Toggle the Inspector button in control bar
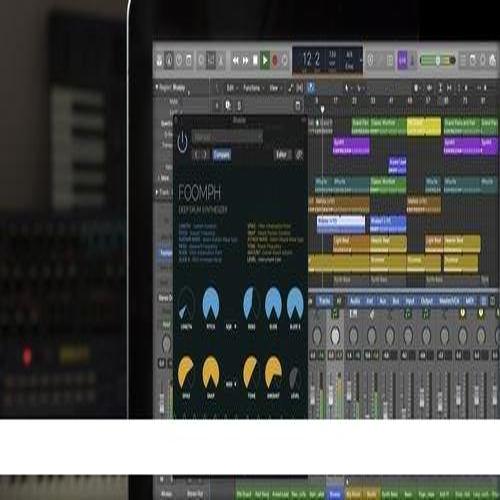 (x=169, y=60)
